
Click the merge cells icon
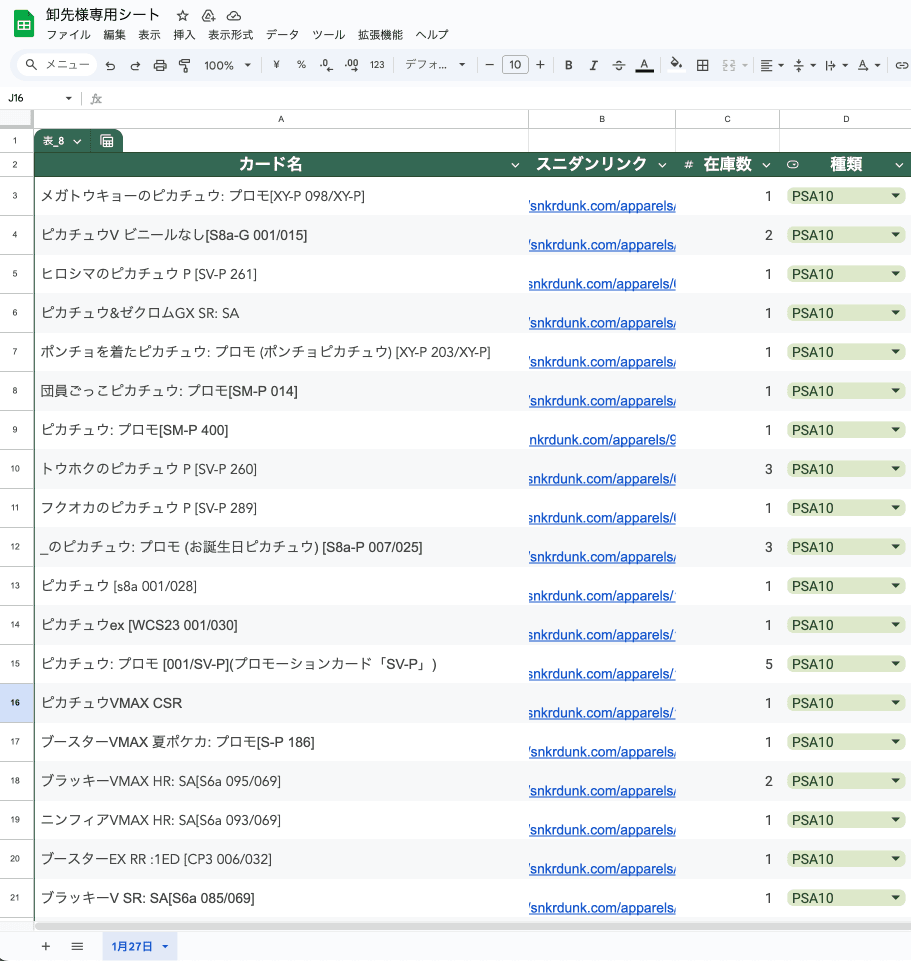pos(728,65)
